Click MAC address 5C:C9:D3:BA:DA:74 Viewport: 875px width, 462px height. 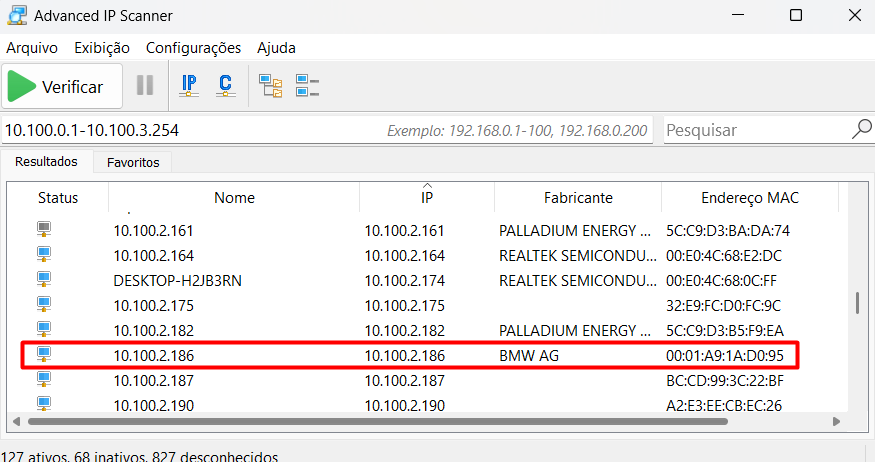(x=728, y=231)
